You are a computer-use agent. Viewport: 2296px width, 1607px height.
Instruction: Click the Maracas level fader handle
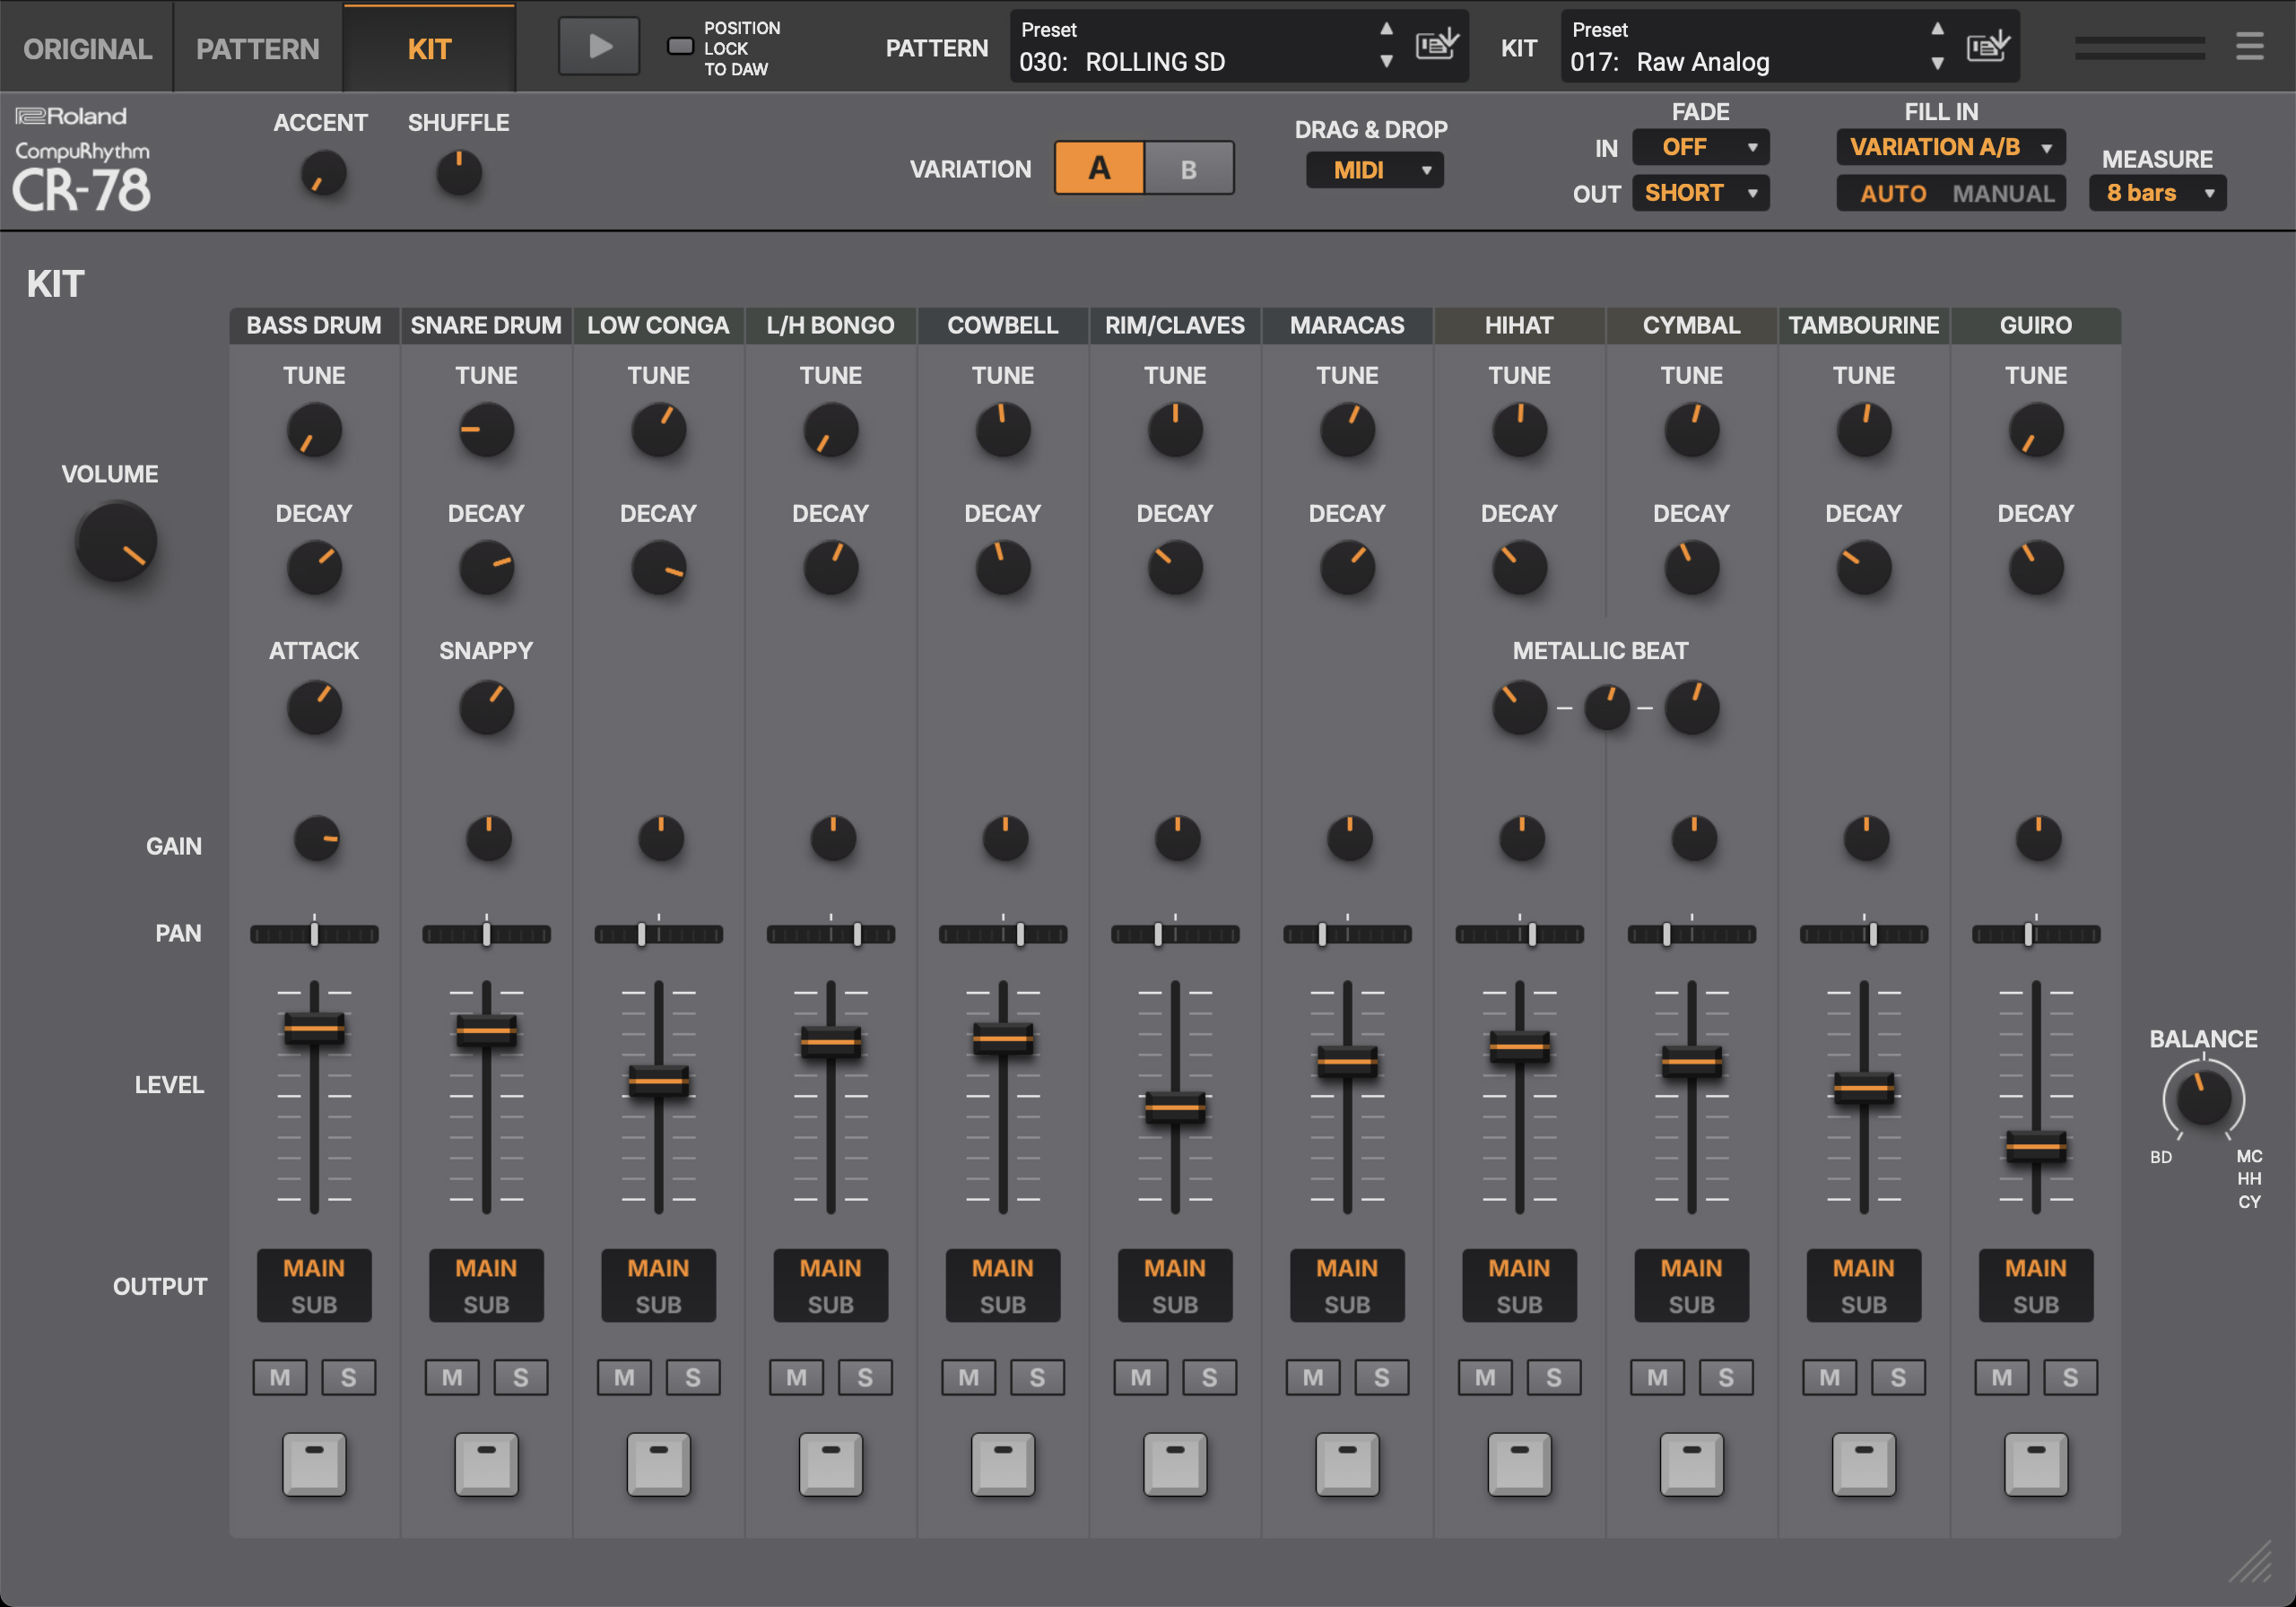tap(1347, 1060)
